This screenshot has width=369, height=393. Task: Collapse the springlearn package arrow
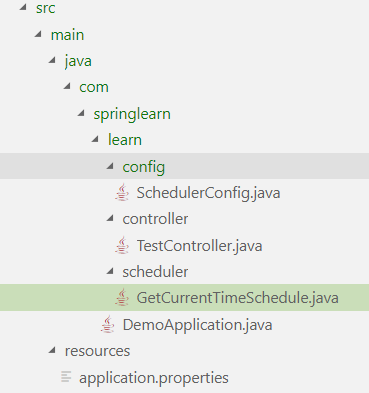pos(81,113)
